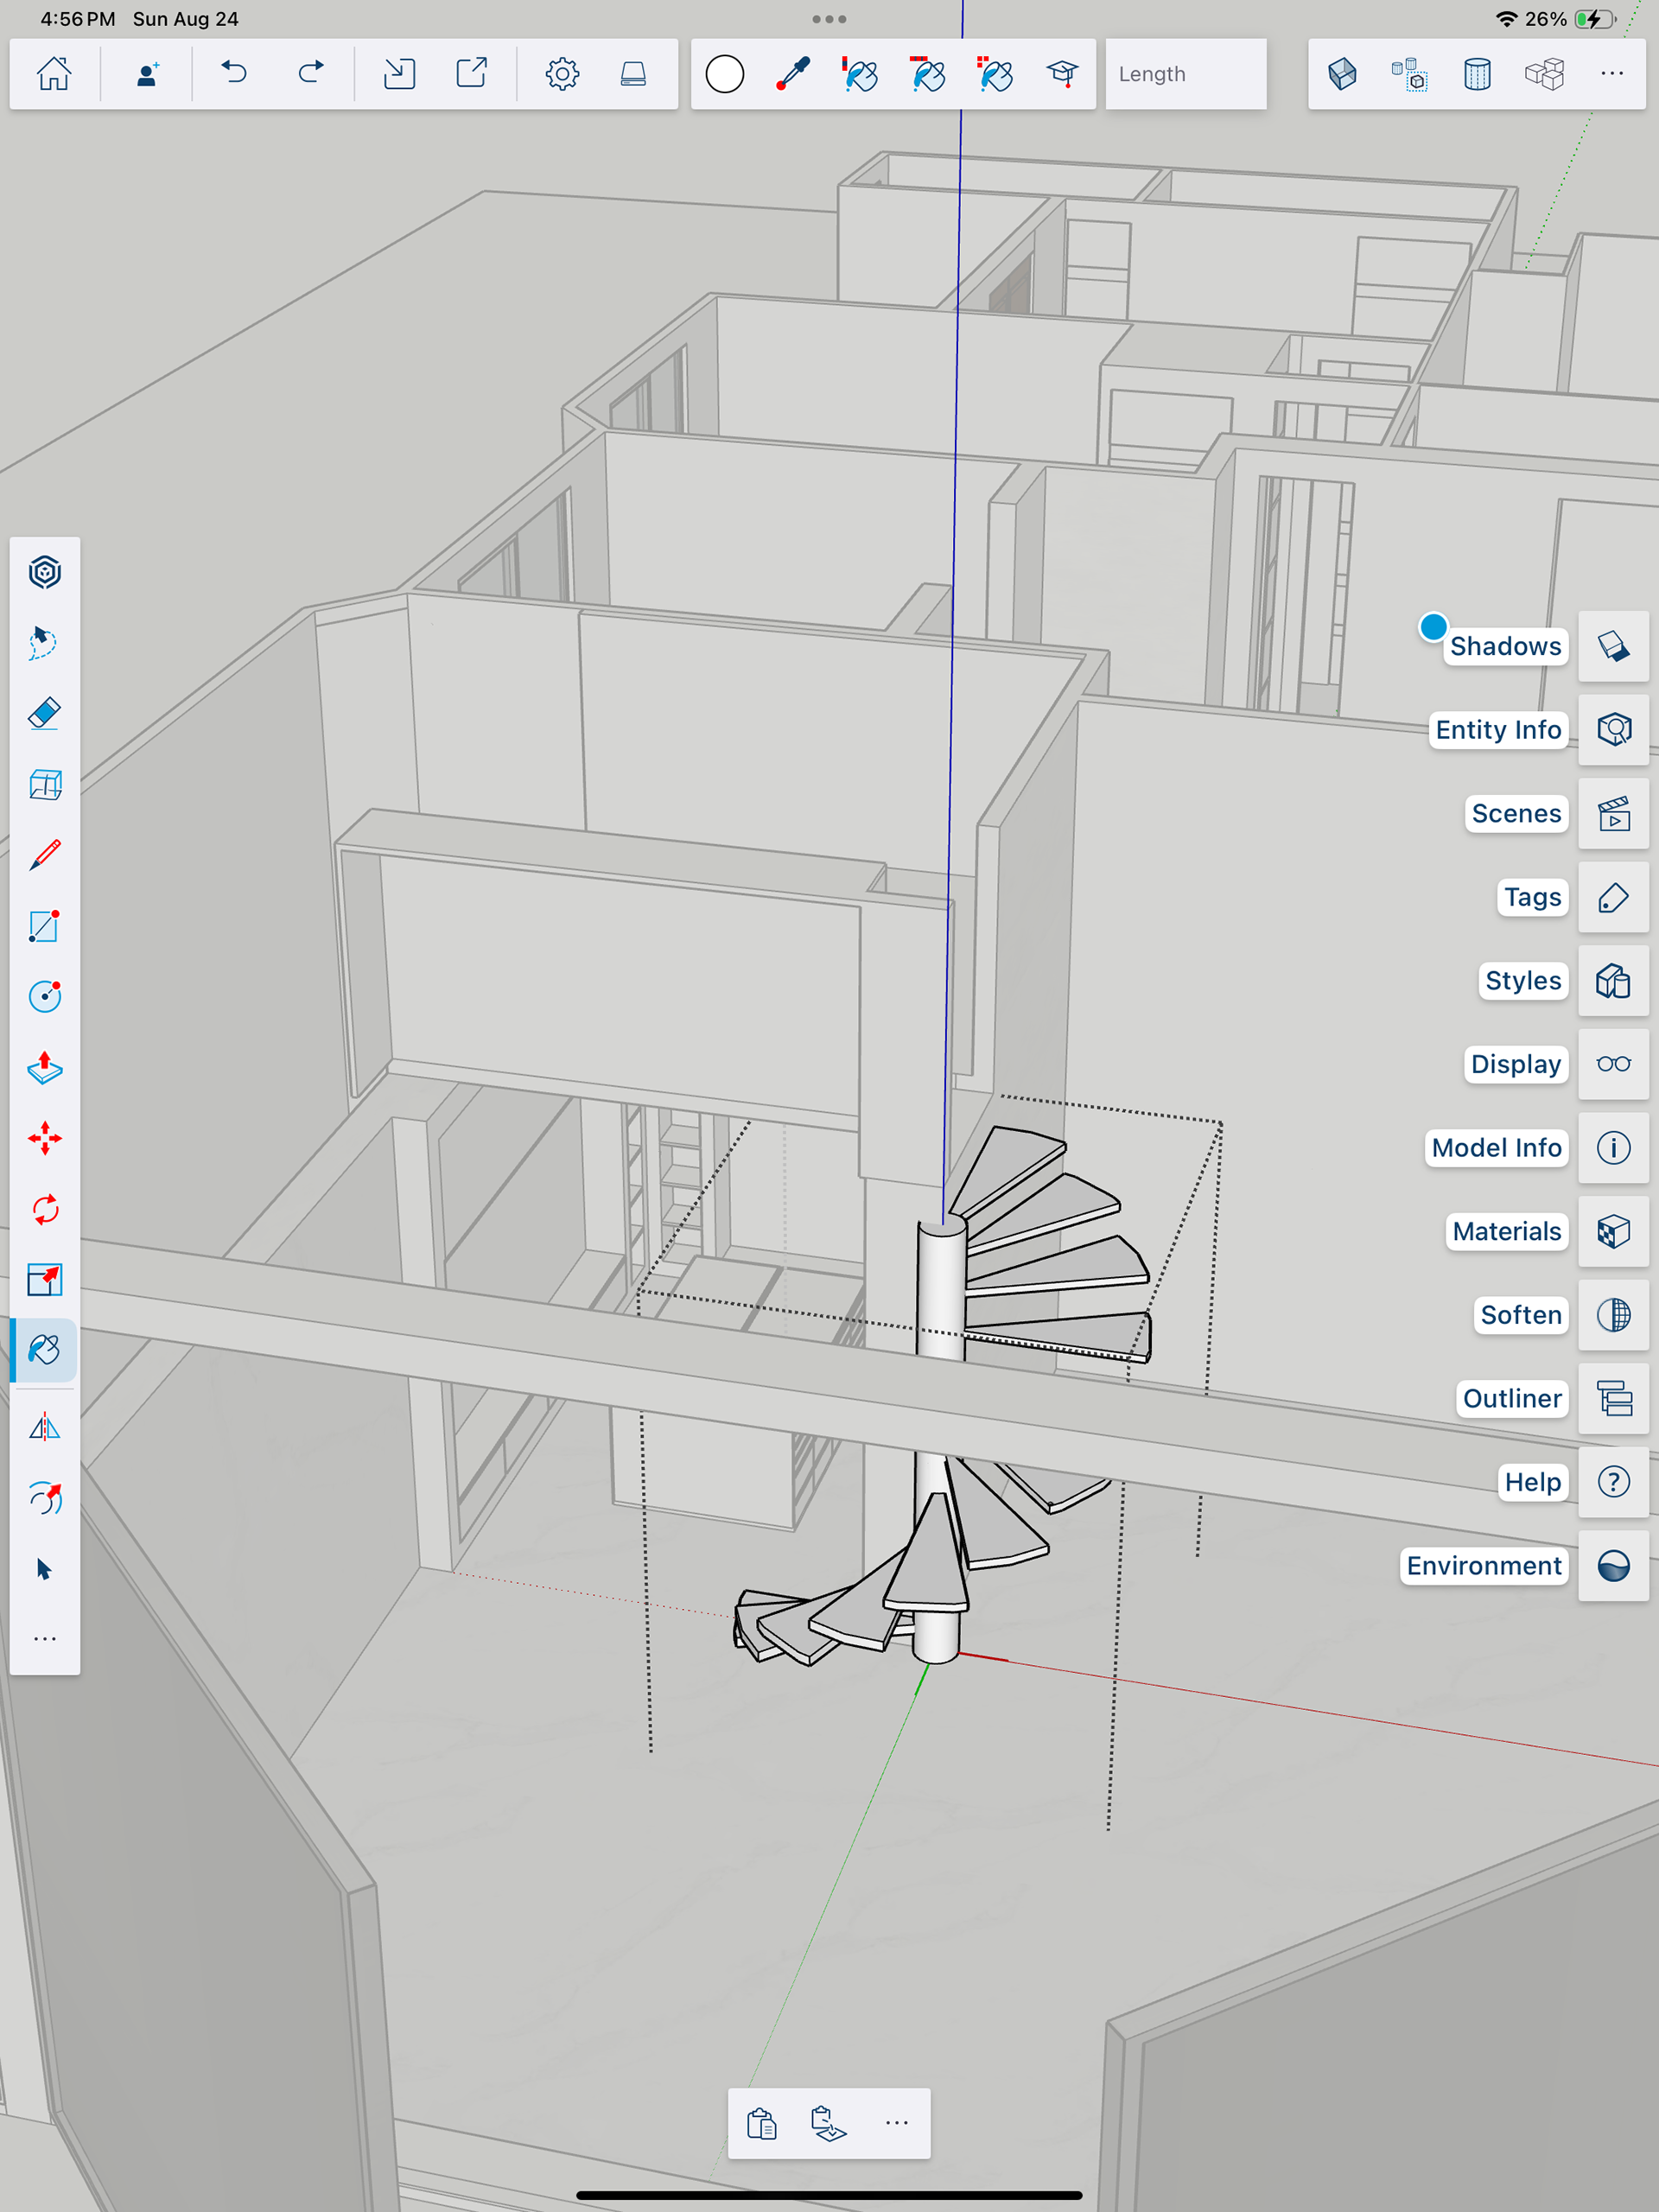Open the Entity Info panel
The width and height of the screenshot is (1659, 2212).
pyautogui.click(x=1612, y=730)
